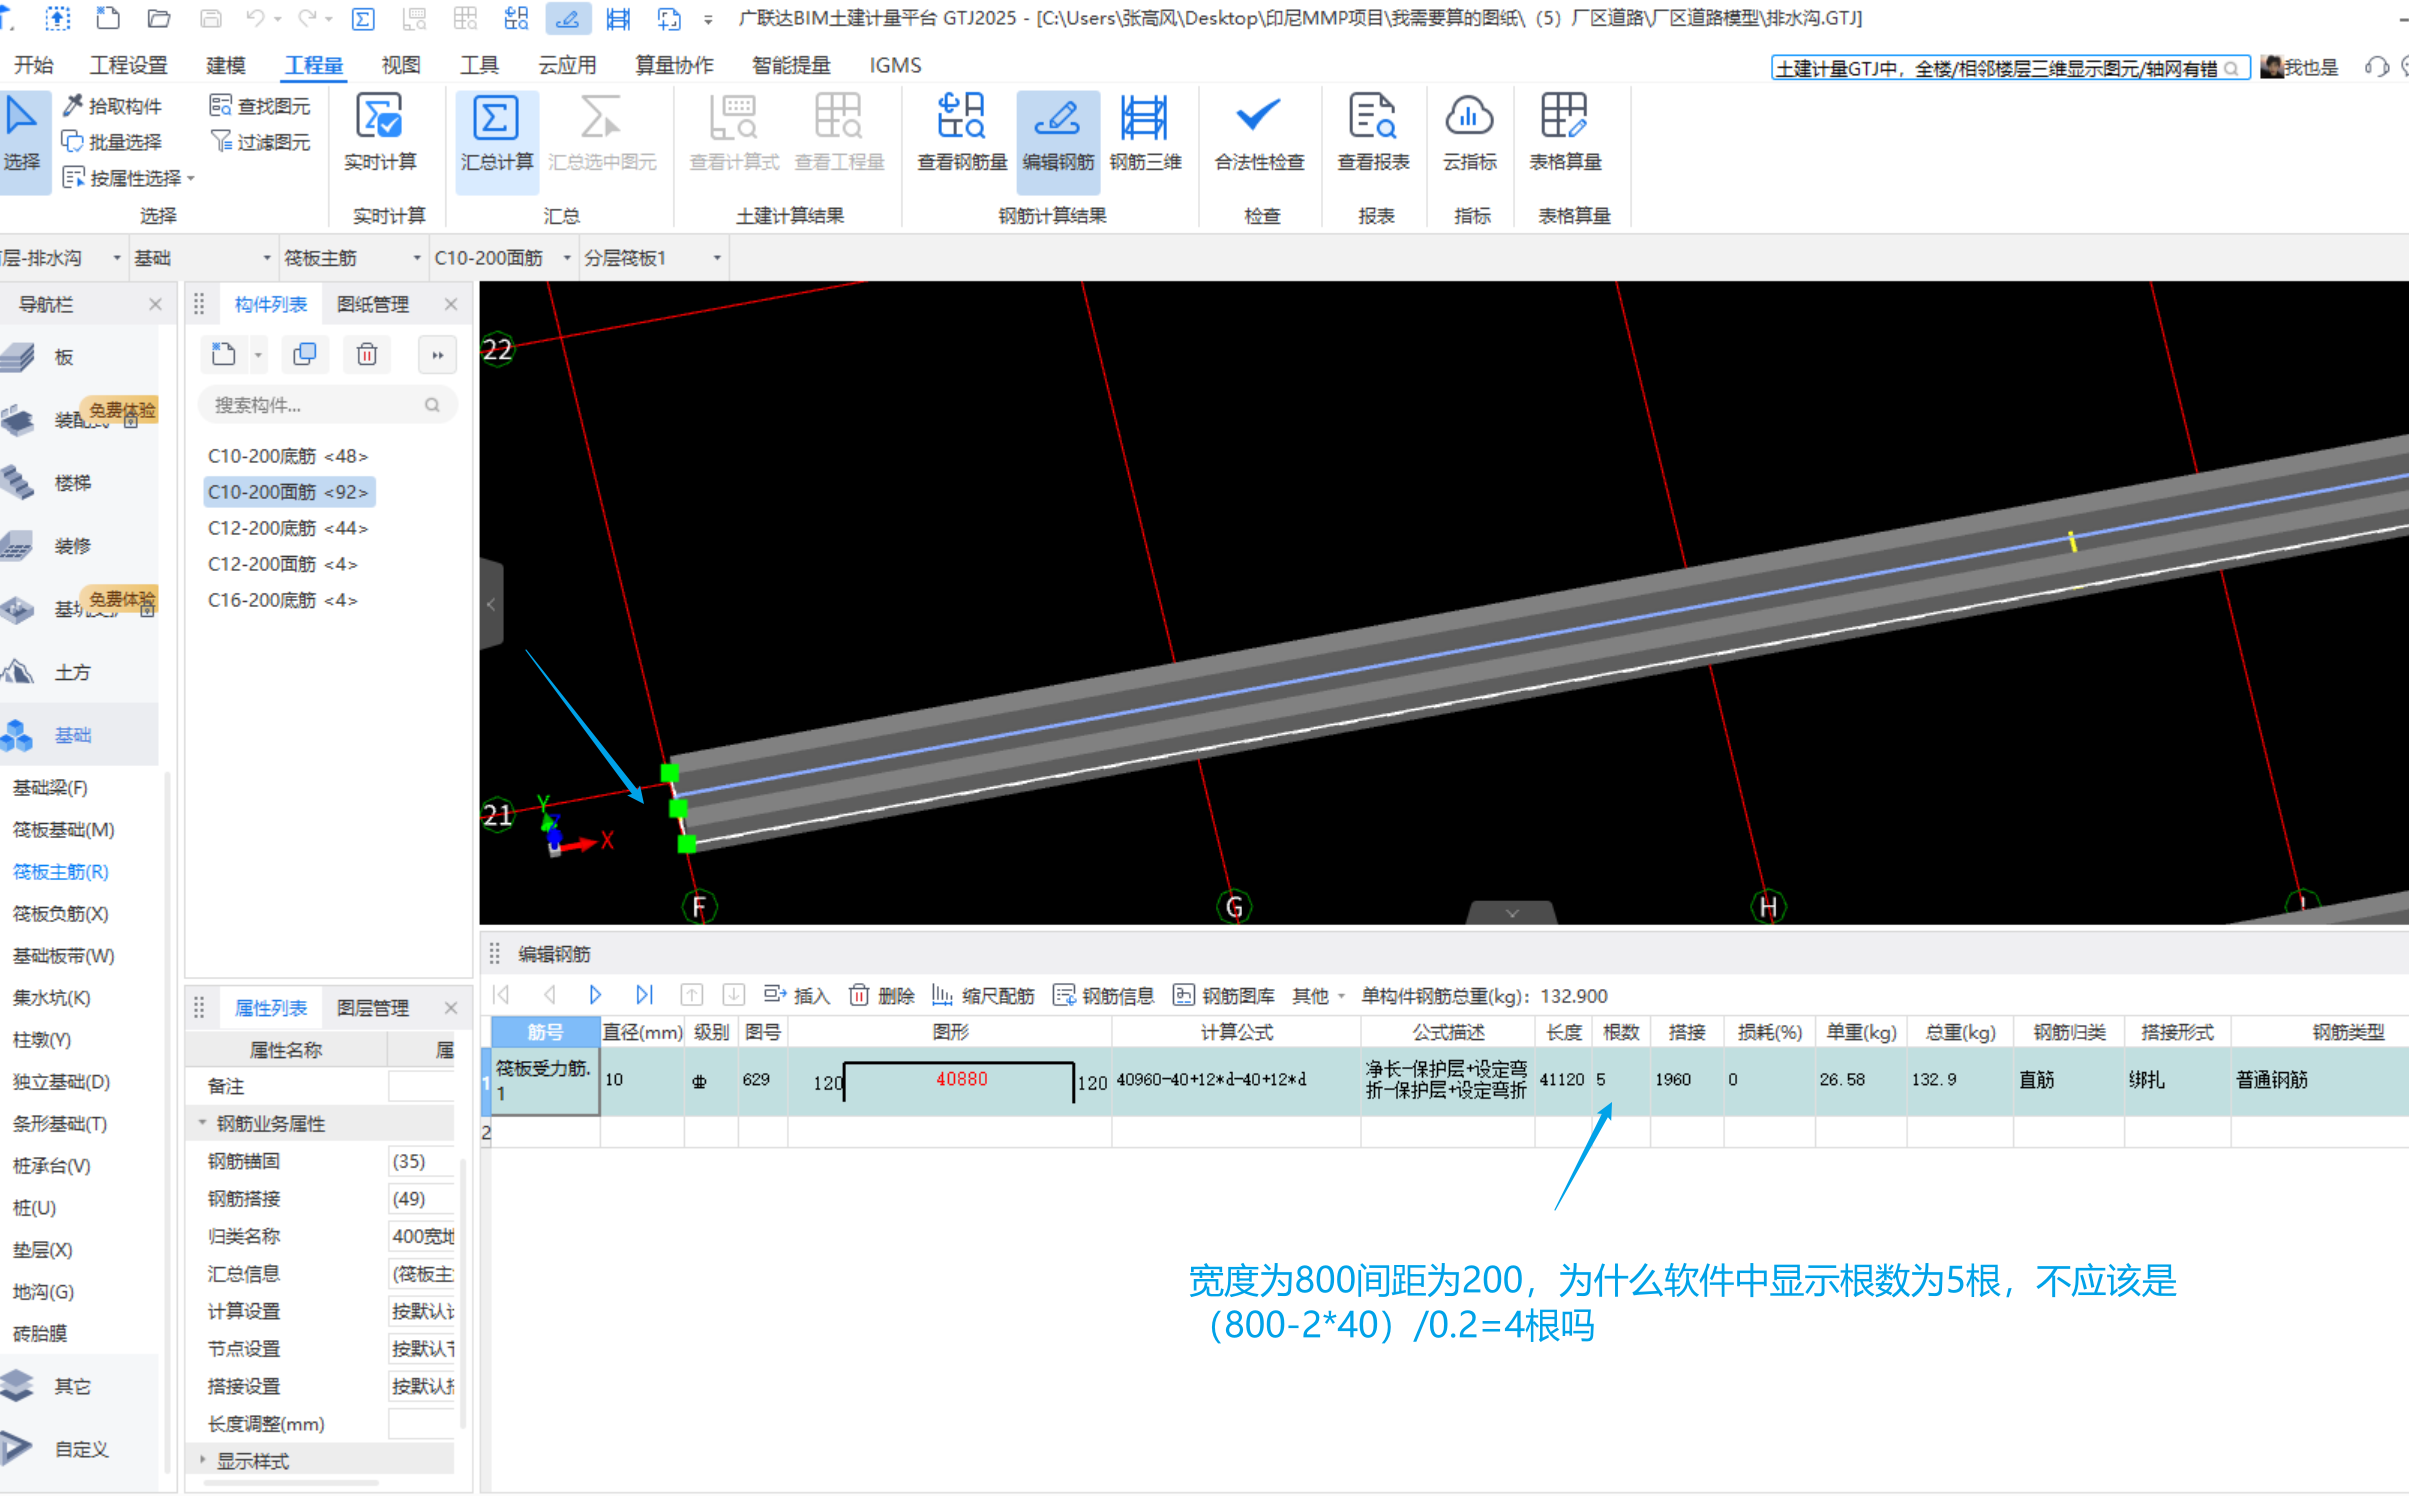Open 表格算量 table quantity tool
Image resolution: width=2409 pixels, height=1496 pixels.
1565,135
